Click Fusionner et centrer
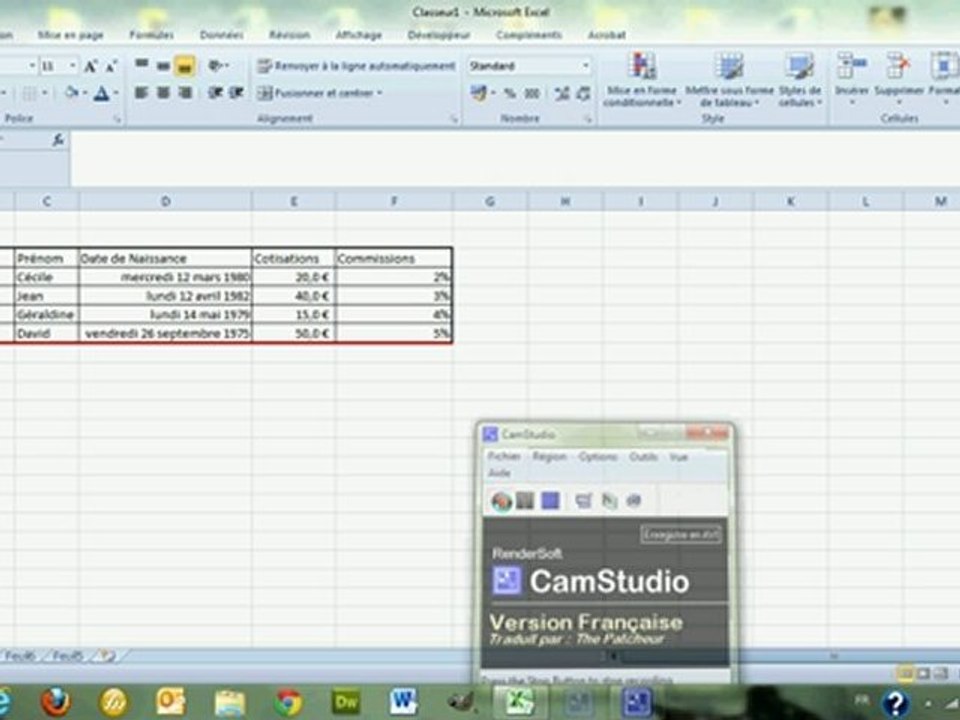Image resolution: width=960 pixels, height=720 pixels. pos(314,93)
